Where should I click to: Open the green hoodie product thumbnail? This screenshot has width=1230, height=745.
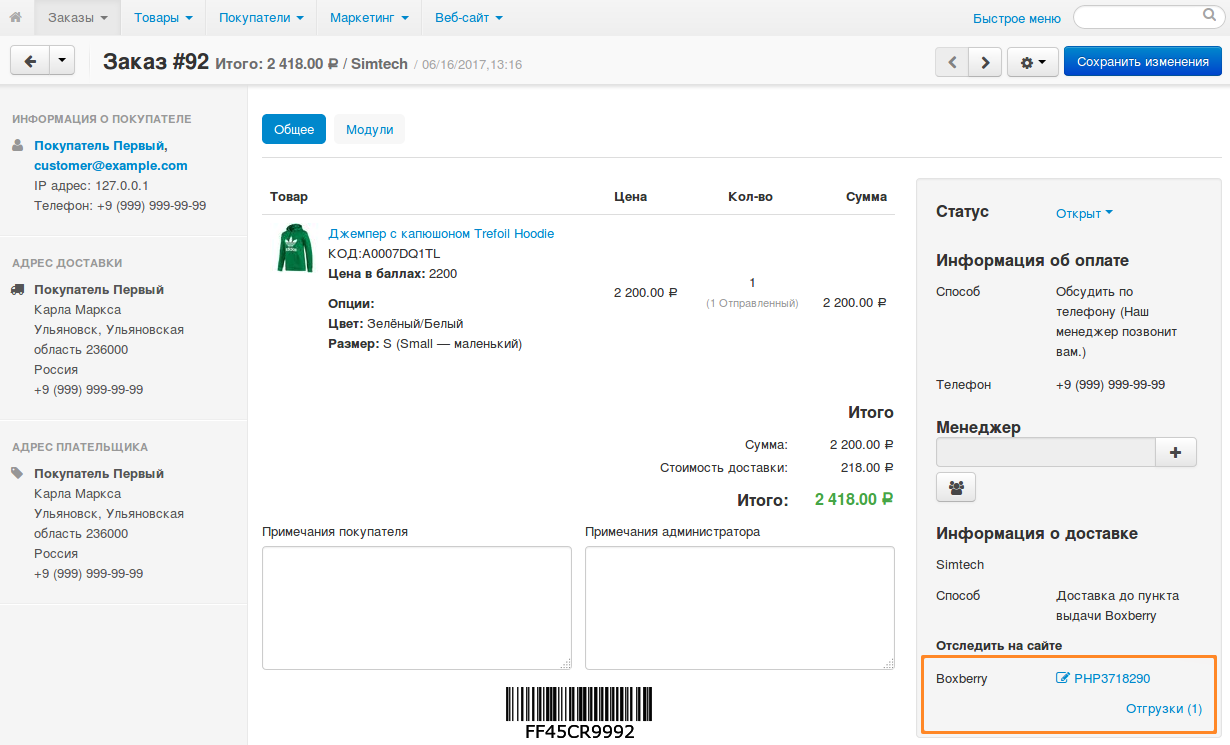pyautogui.click(x=294, y=249)
